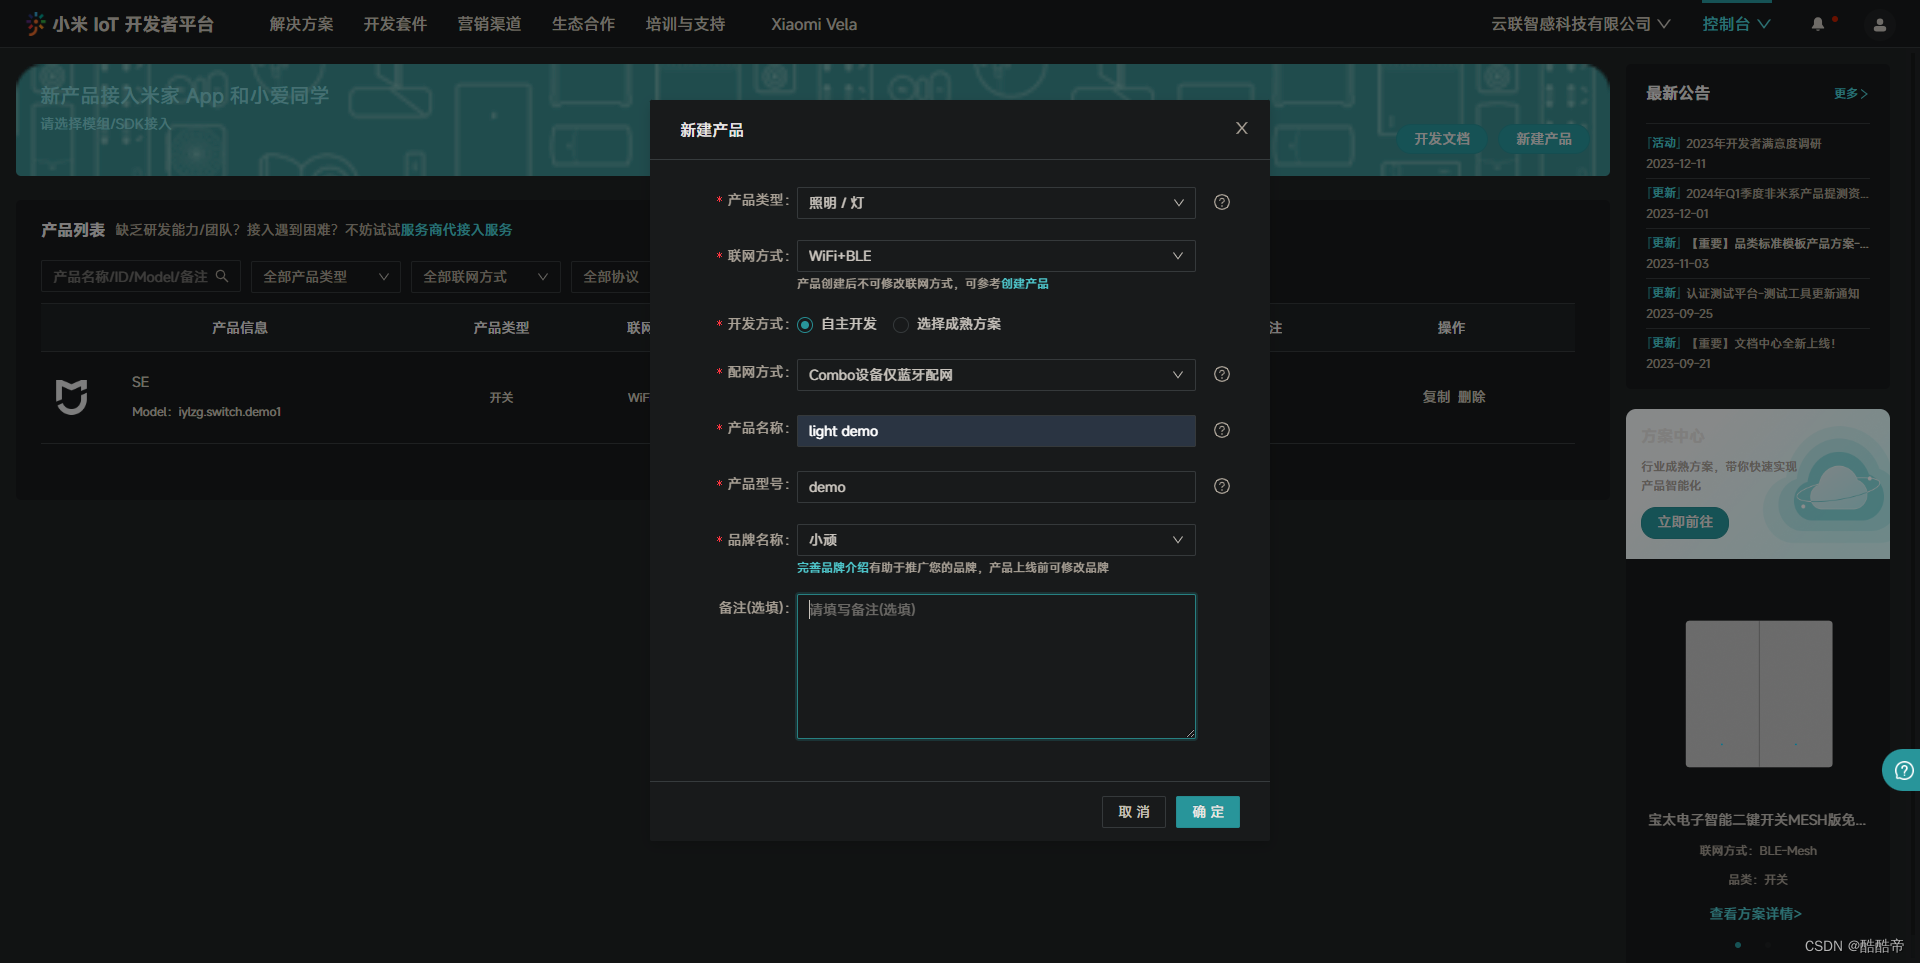Click 删除 action for SE product

point(1471,397)
